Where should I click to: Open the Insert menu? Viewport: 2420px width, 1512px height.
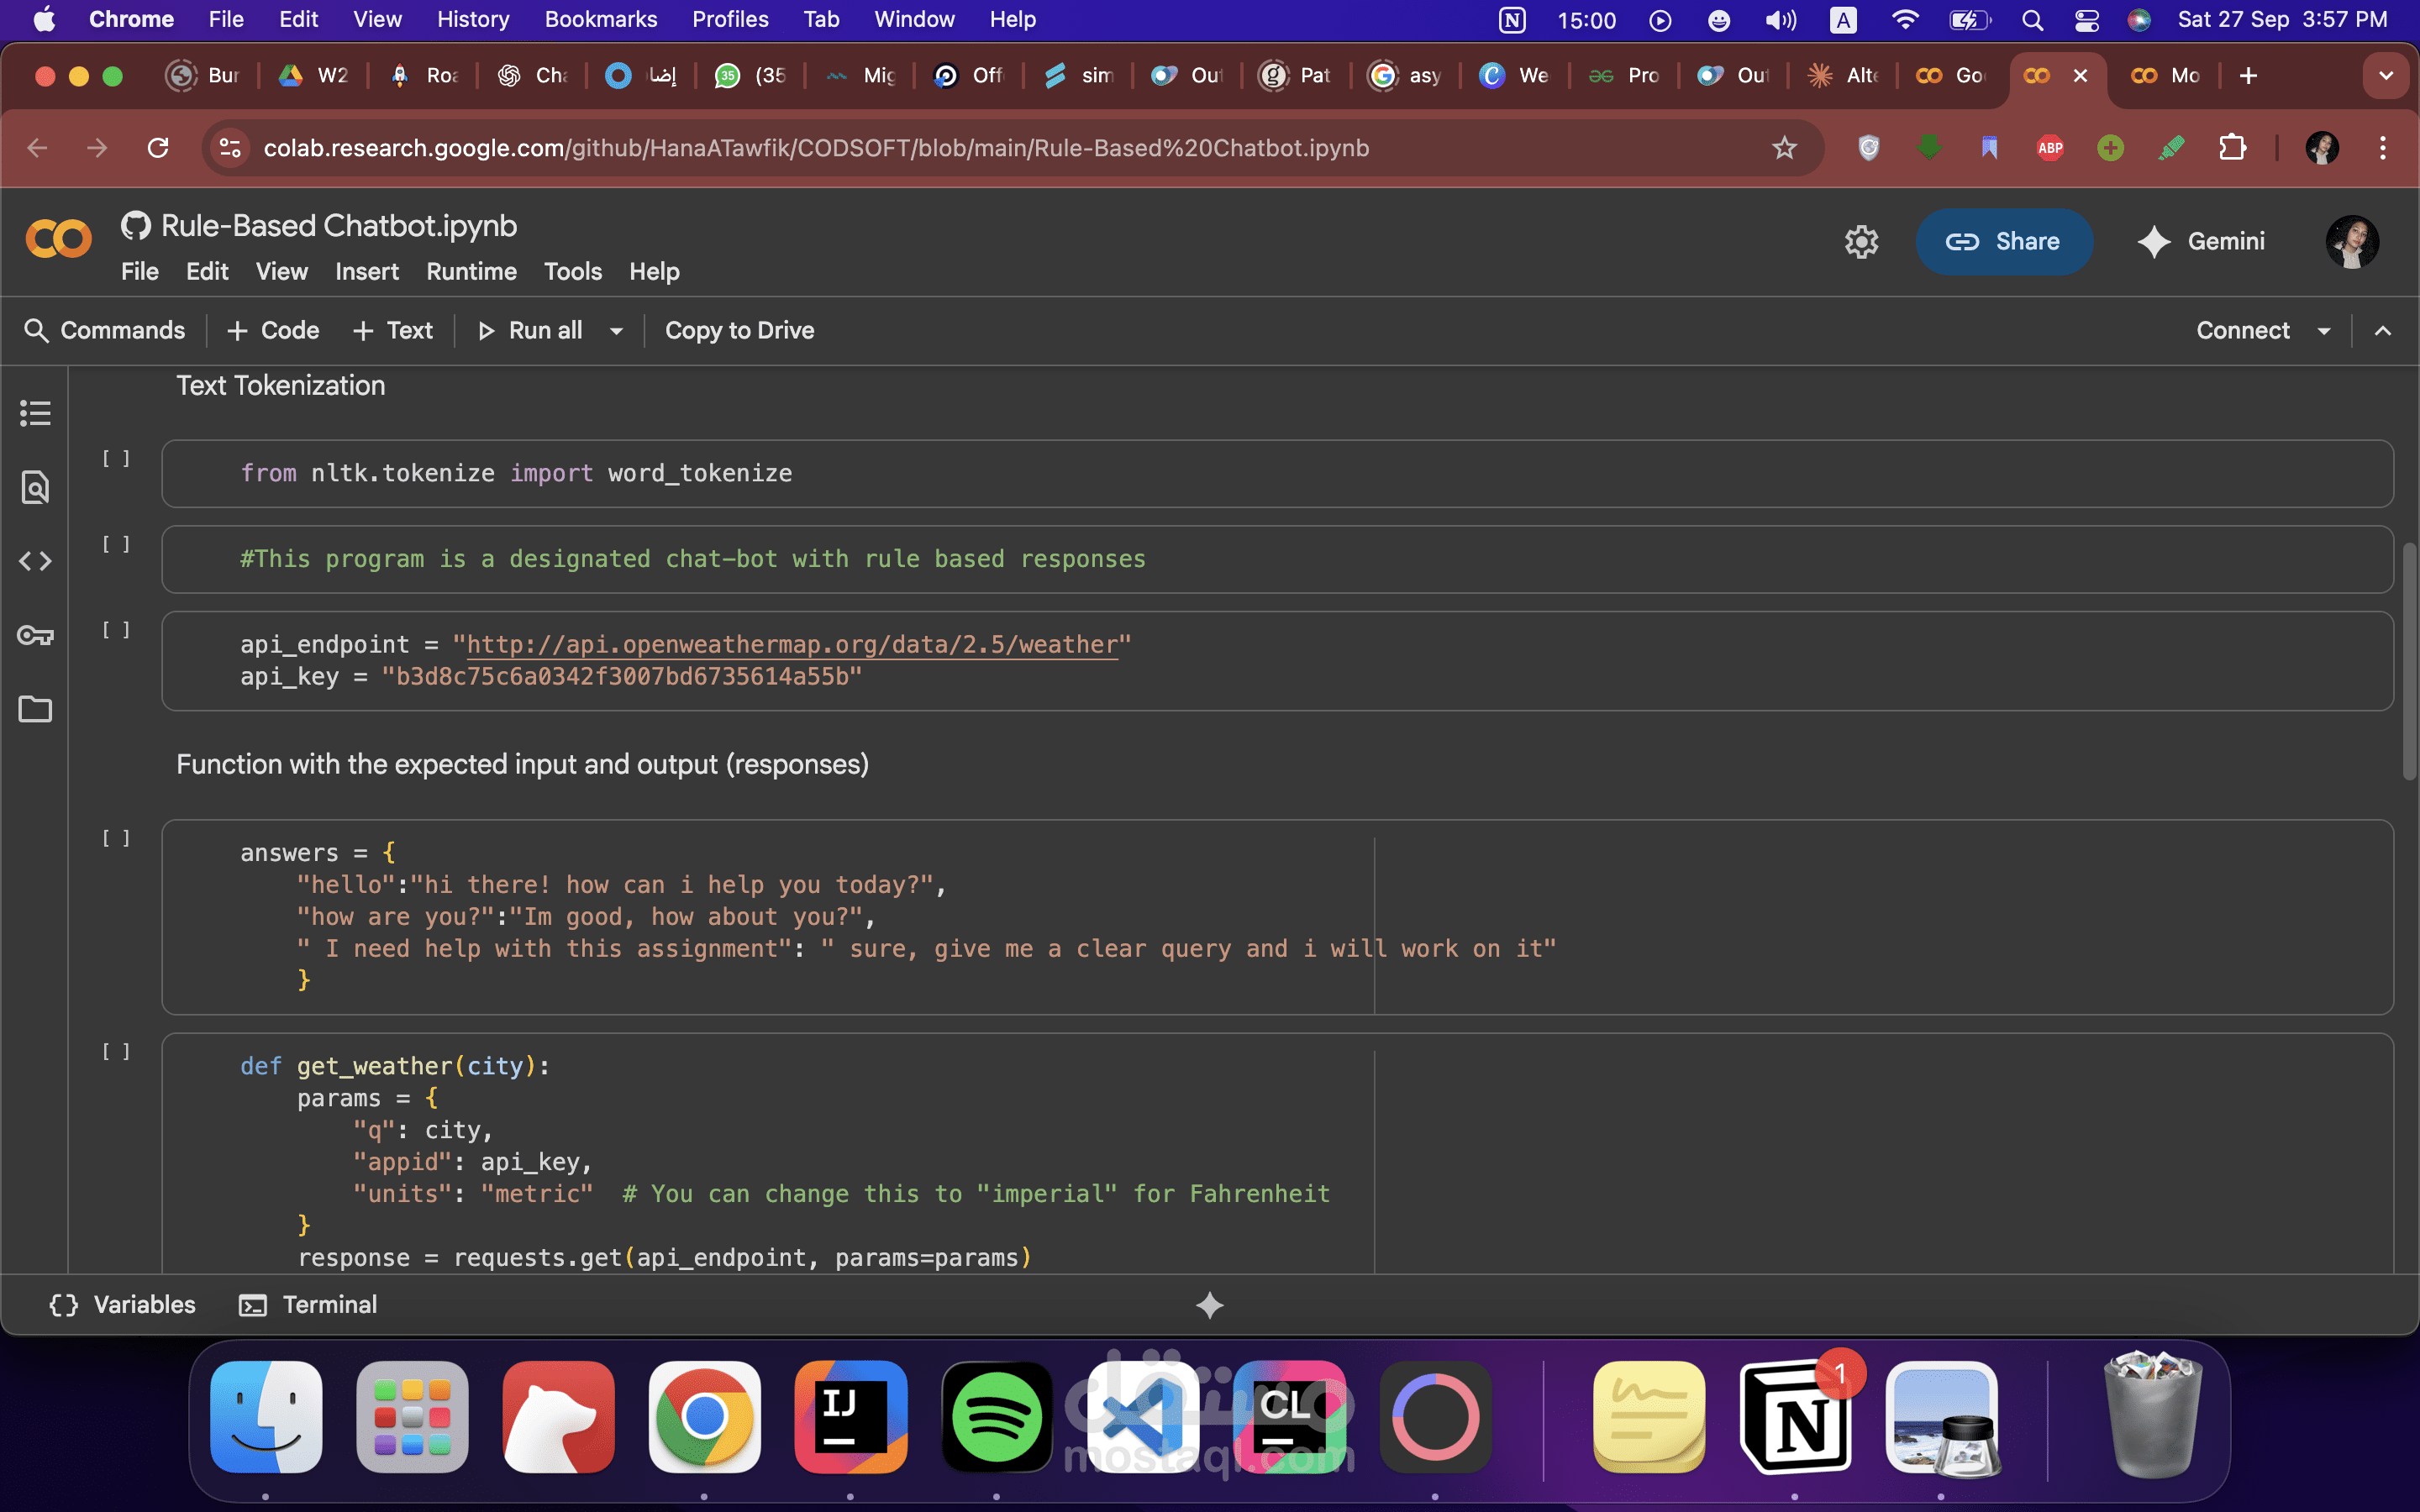[x=366, y=272]
